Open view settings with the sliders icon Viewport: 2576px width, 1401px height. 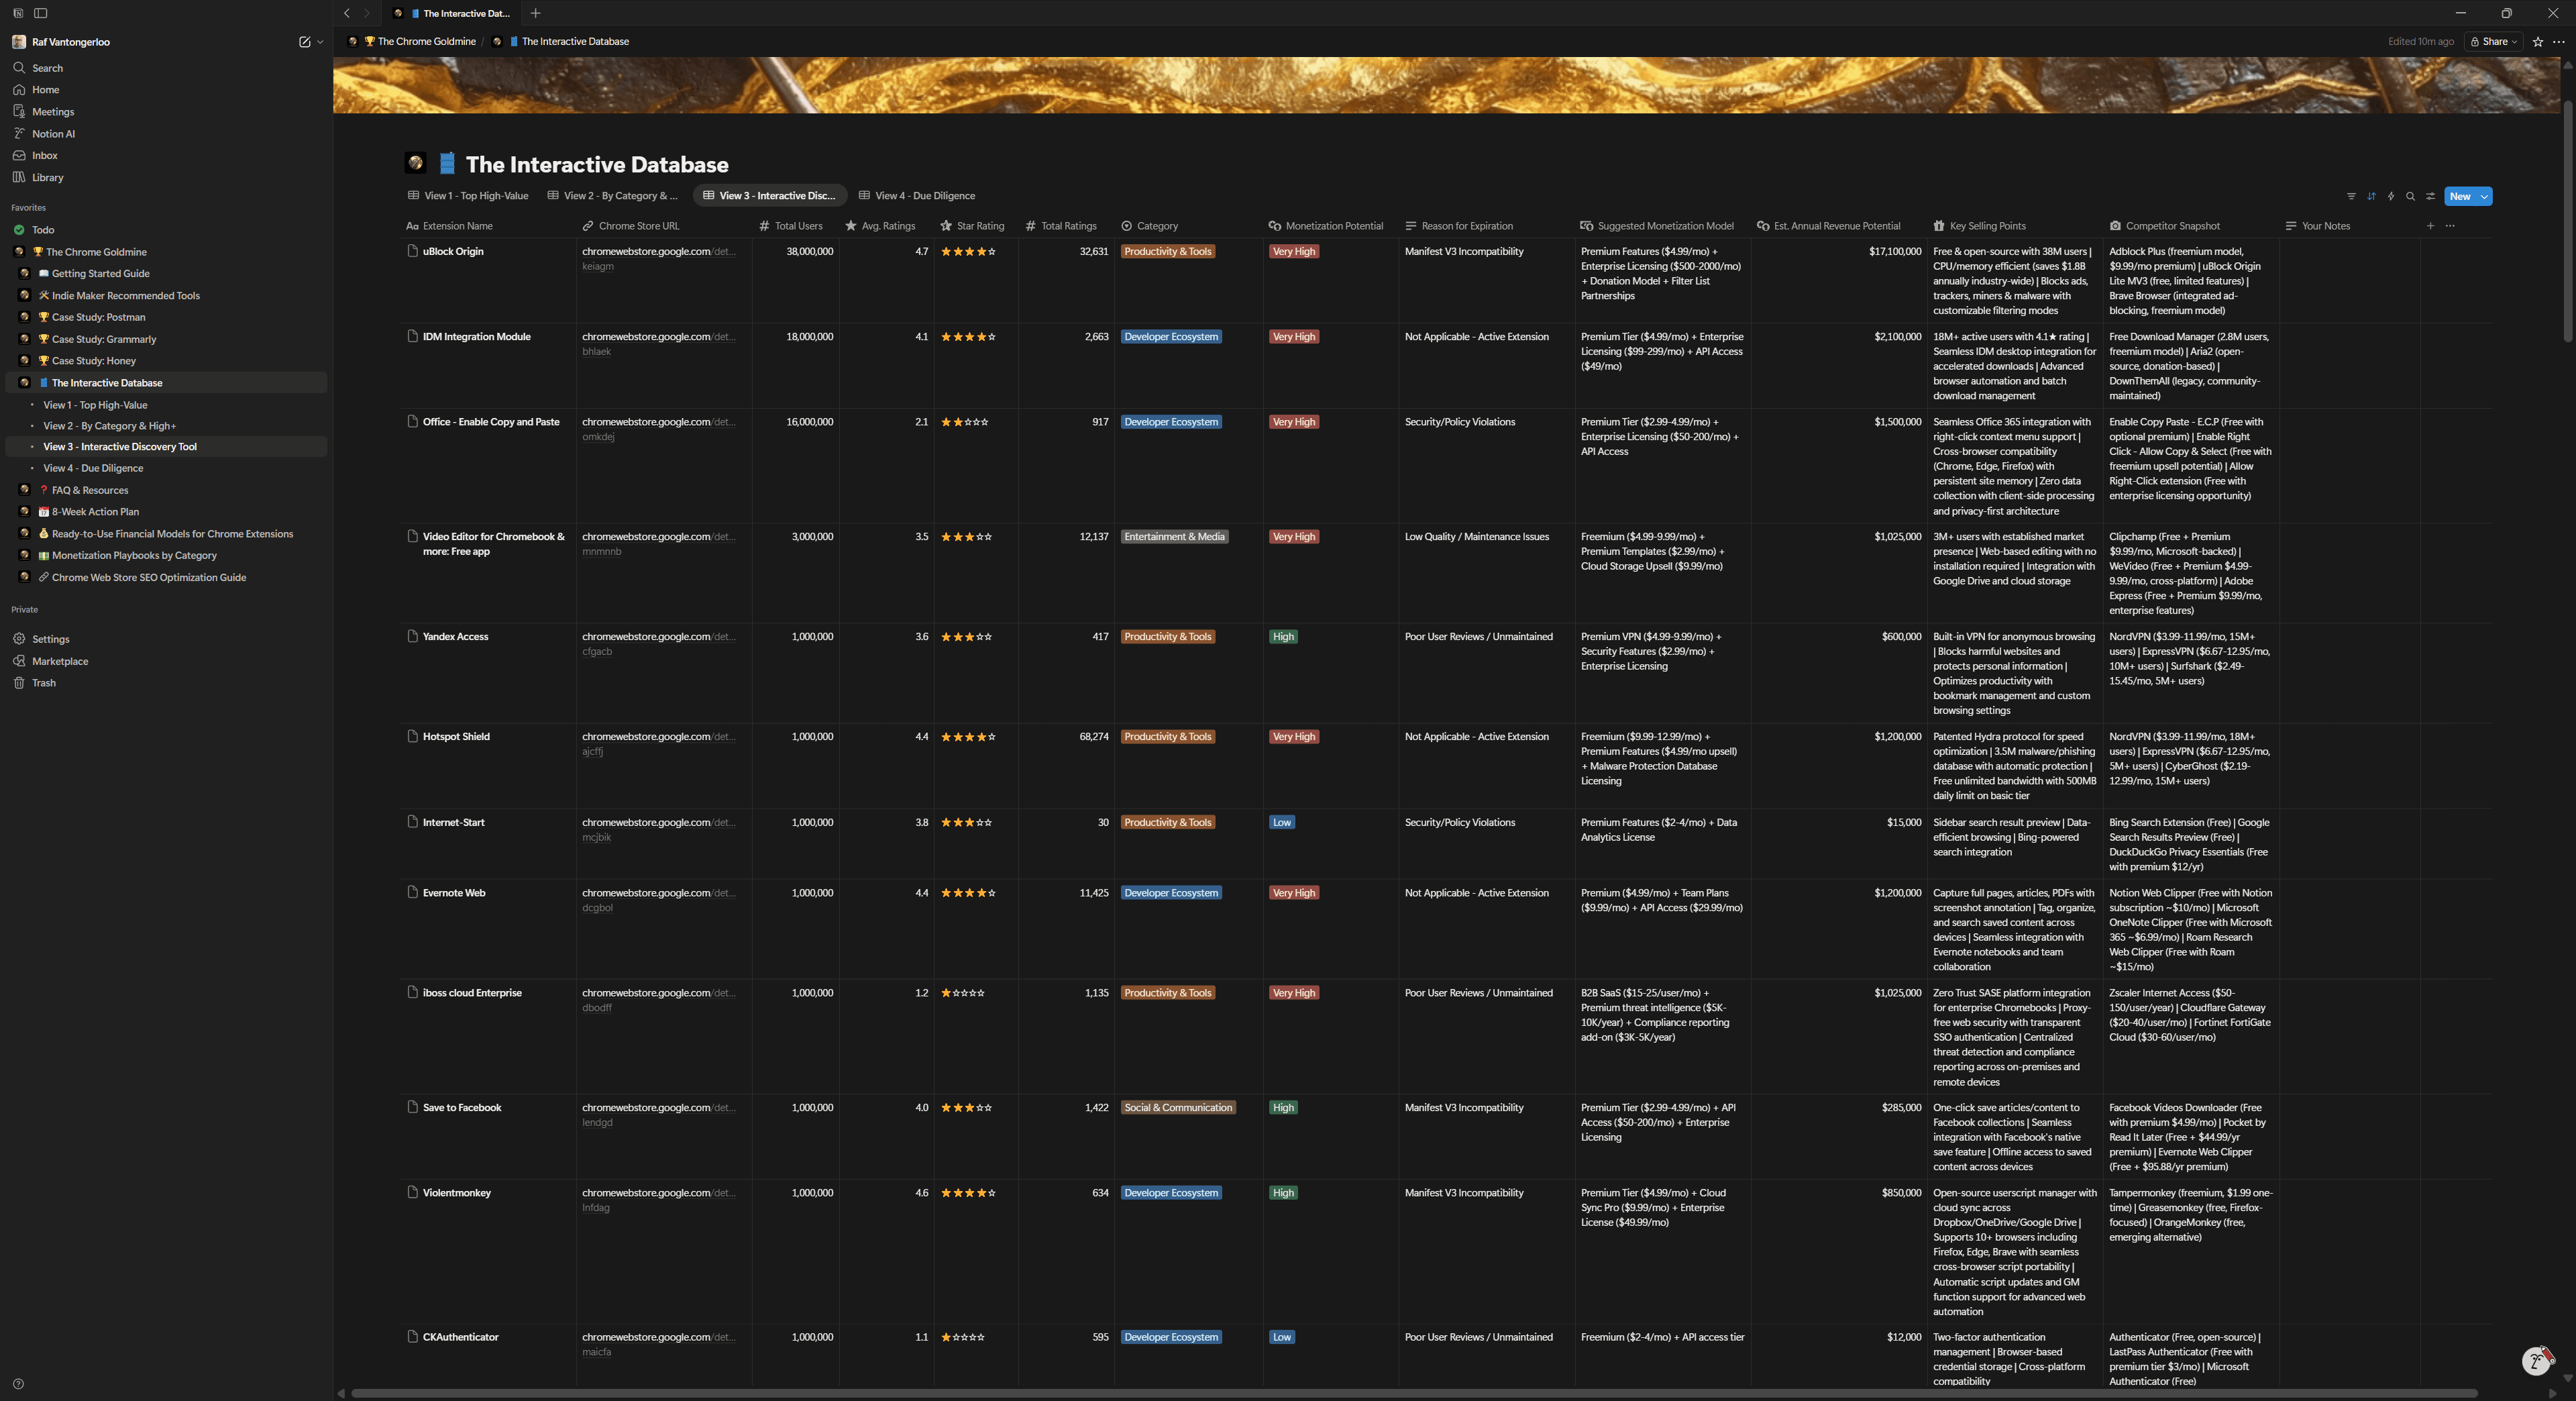click(2431, 197)
